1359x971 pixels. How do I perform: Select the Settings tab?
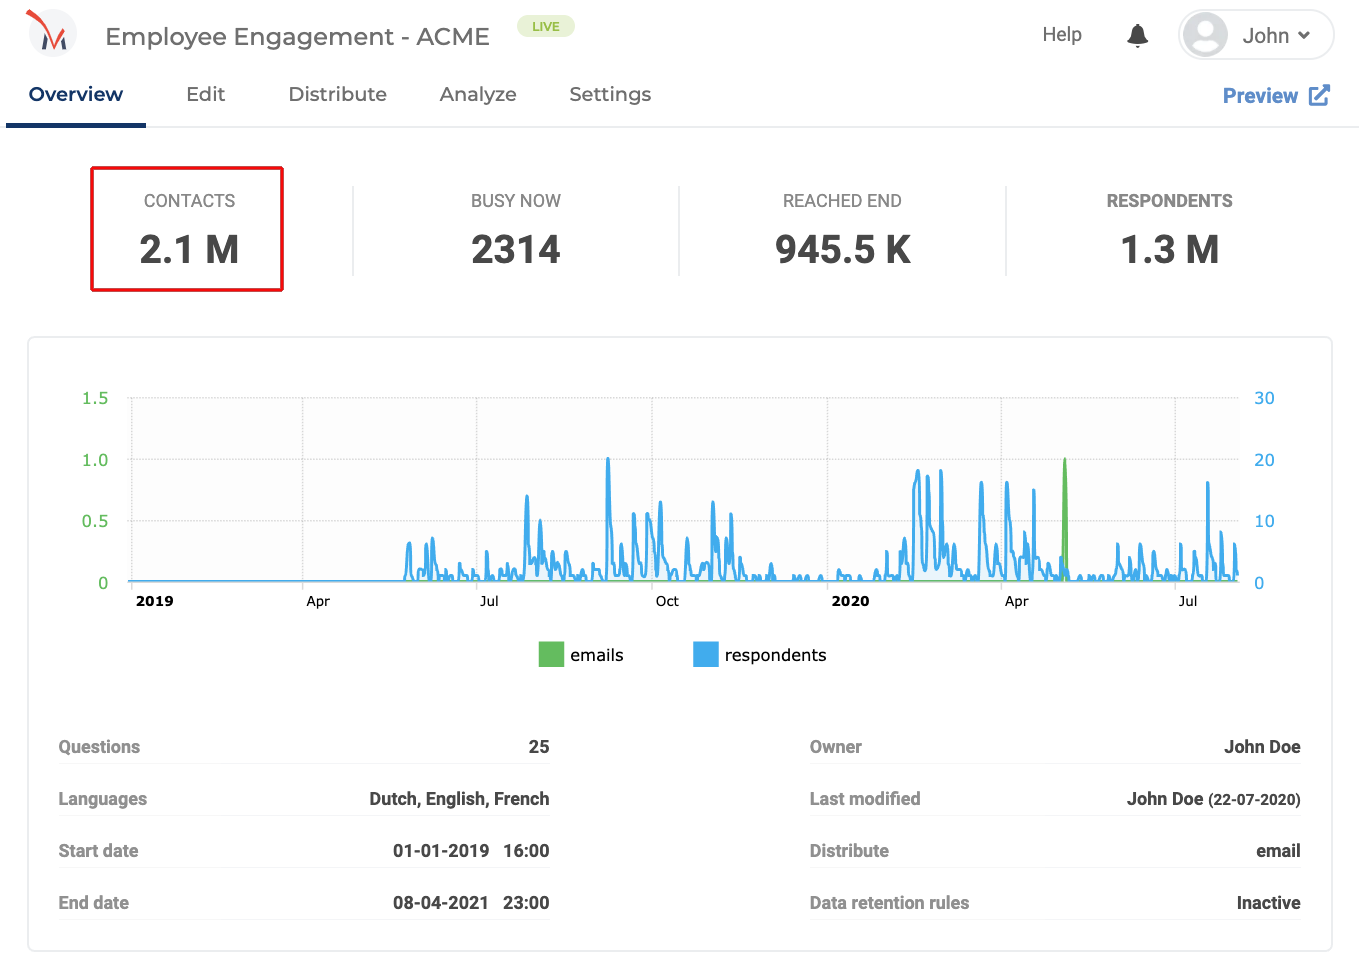[610, 94]
